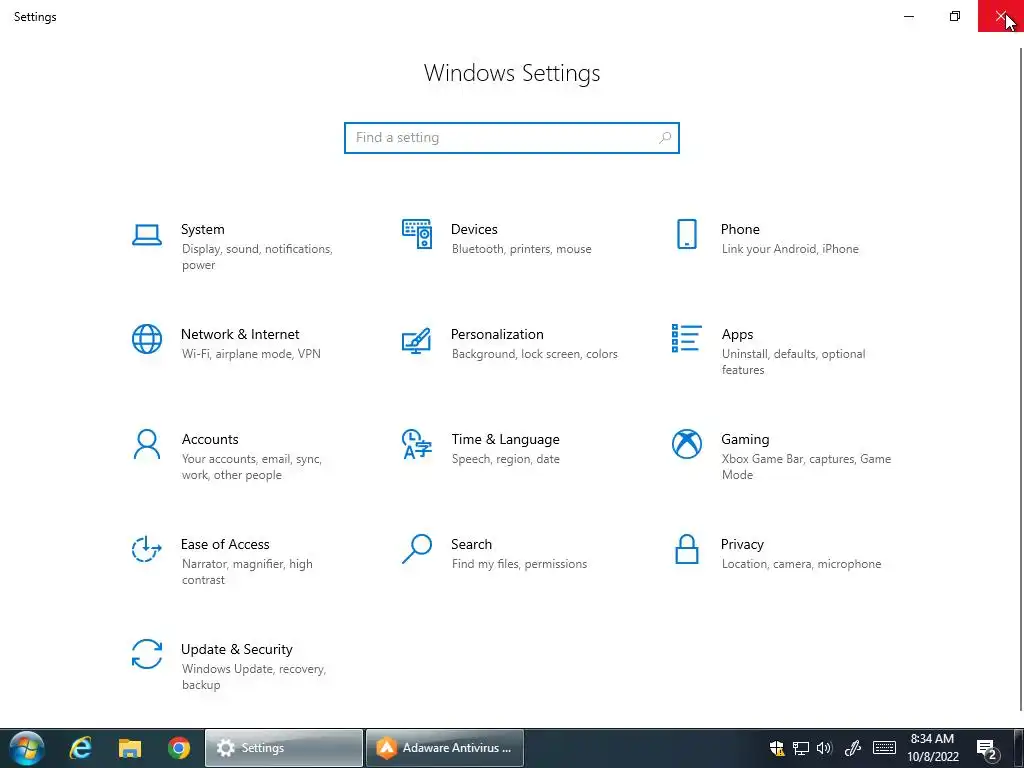Open the Ease of Access title link

coord(225,544)
